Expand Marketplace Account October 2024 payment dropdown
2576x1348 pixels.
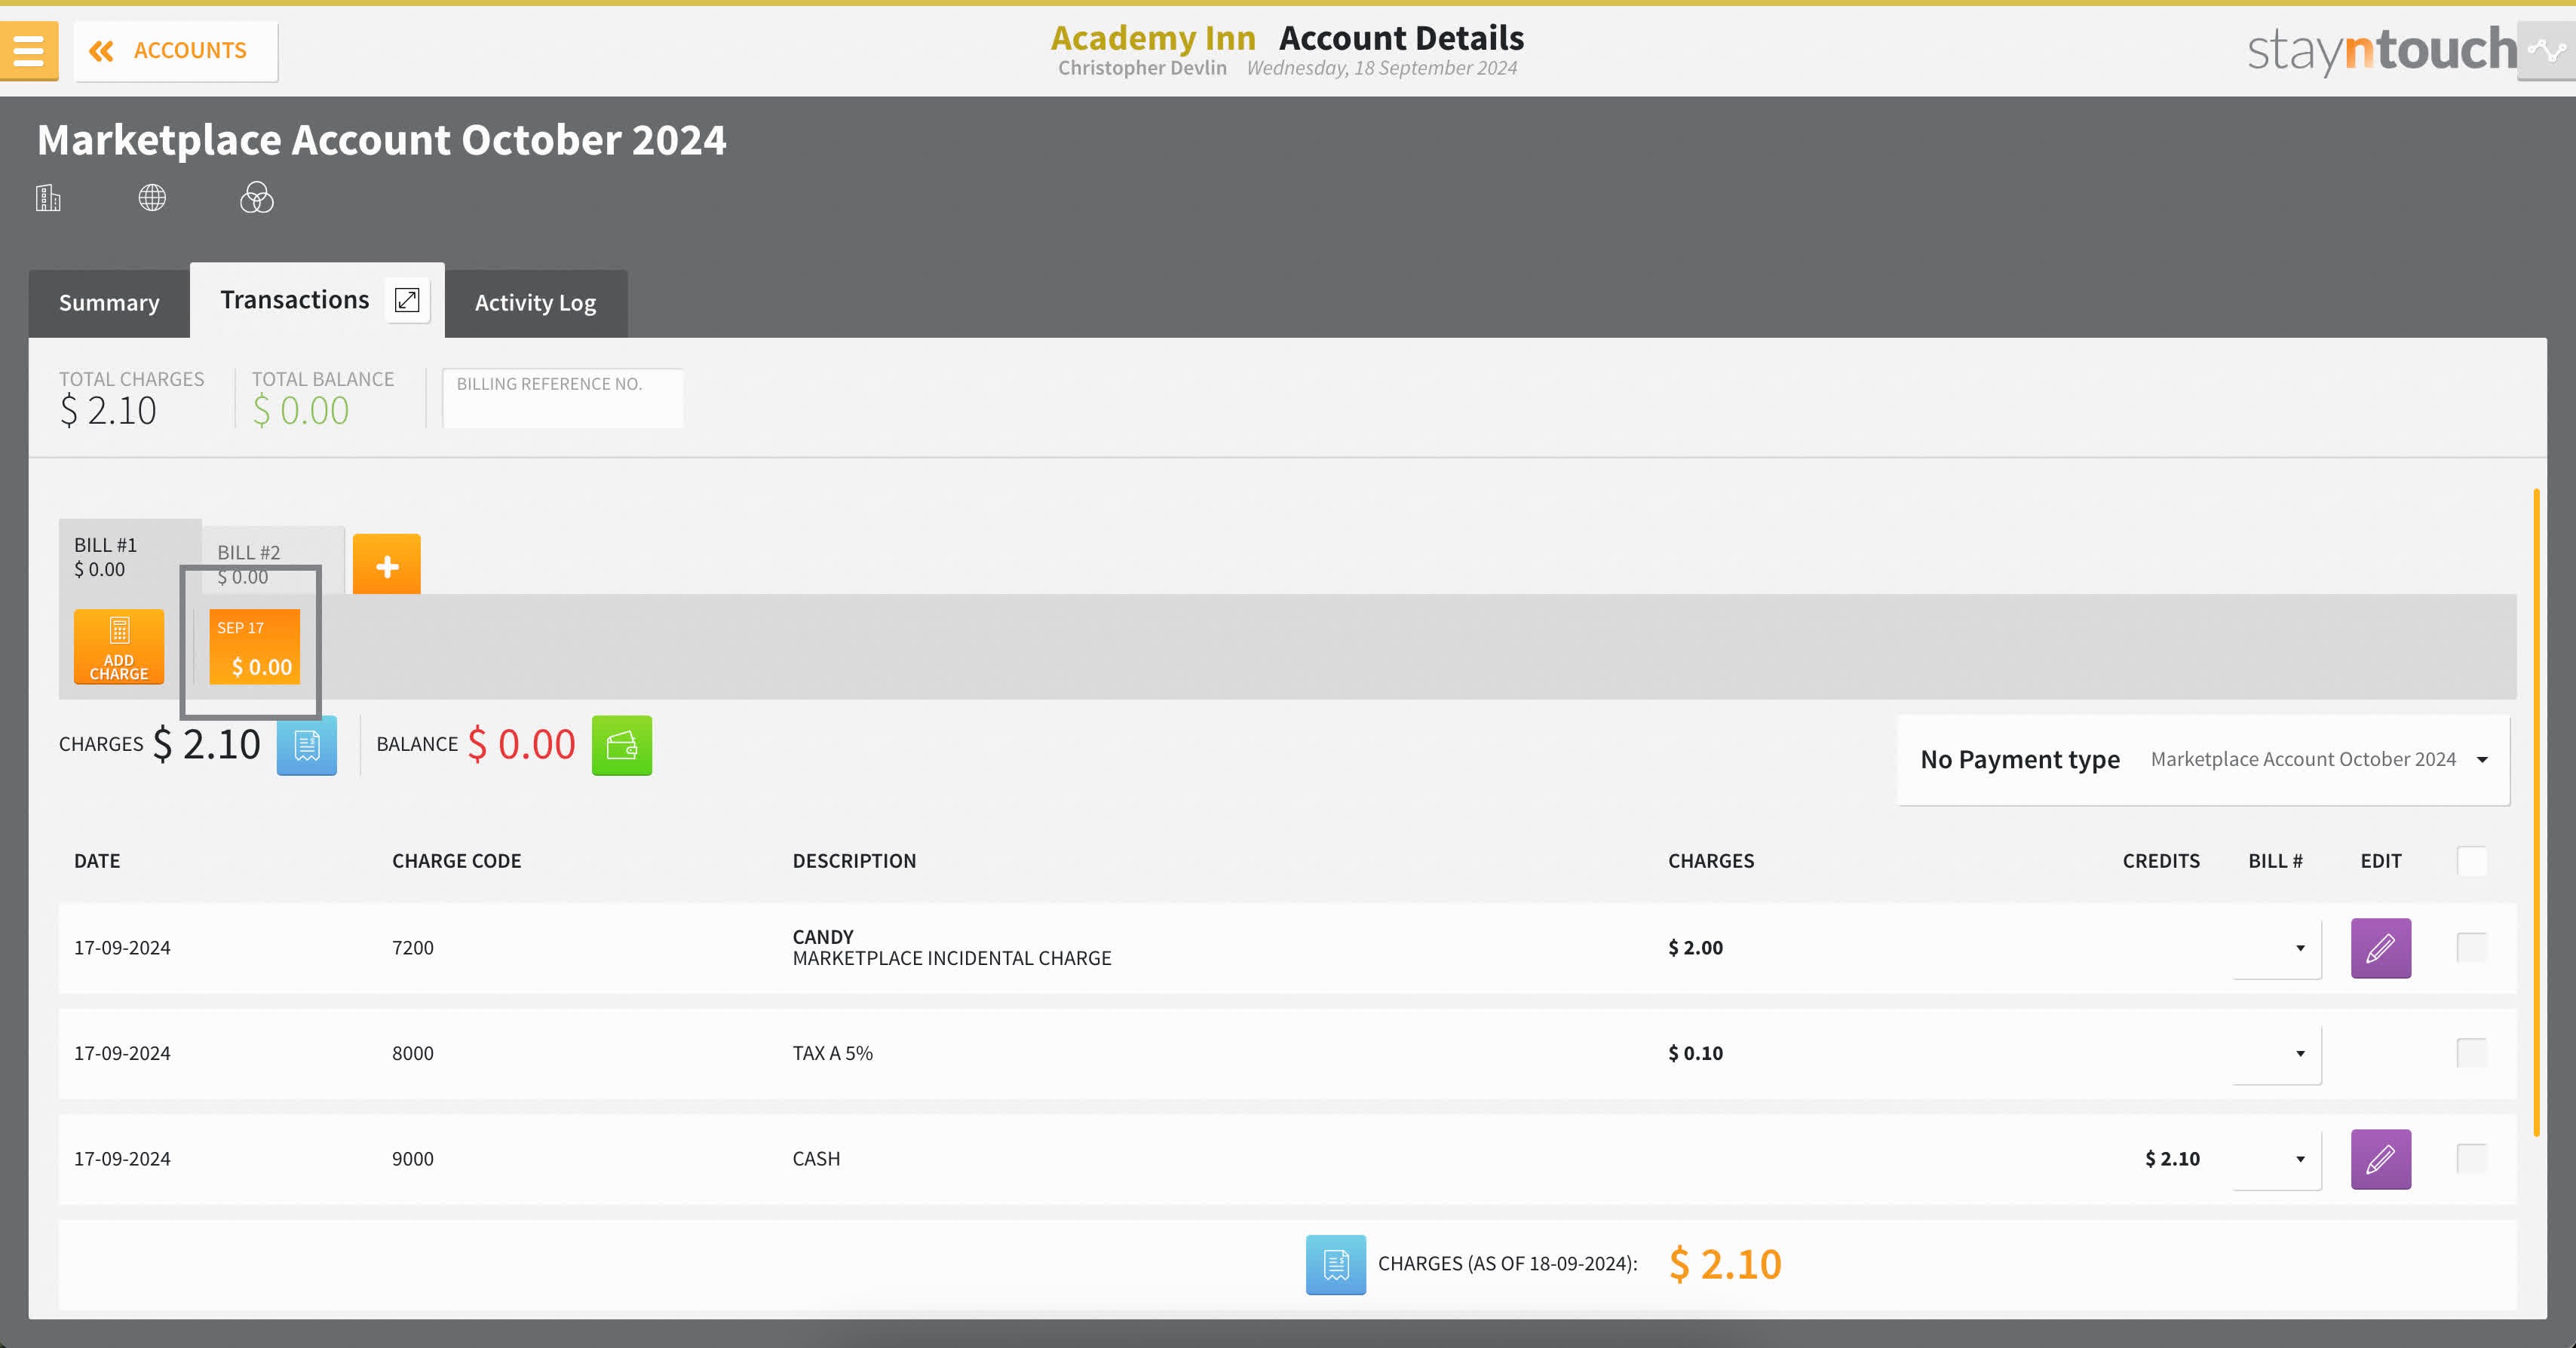[x=2318, y=759]
